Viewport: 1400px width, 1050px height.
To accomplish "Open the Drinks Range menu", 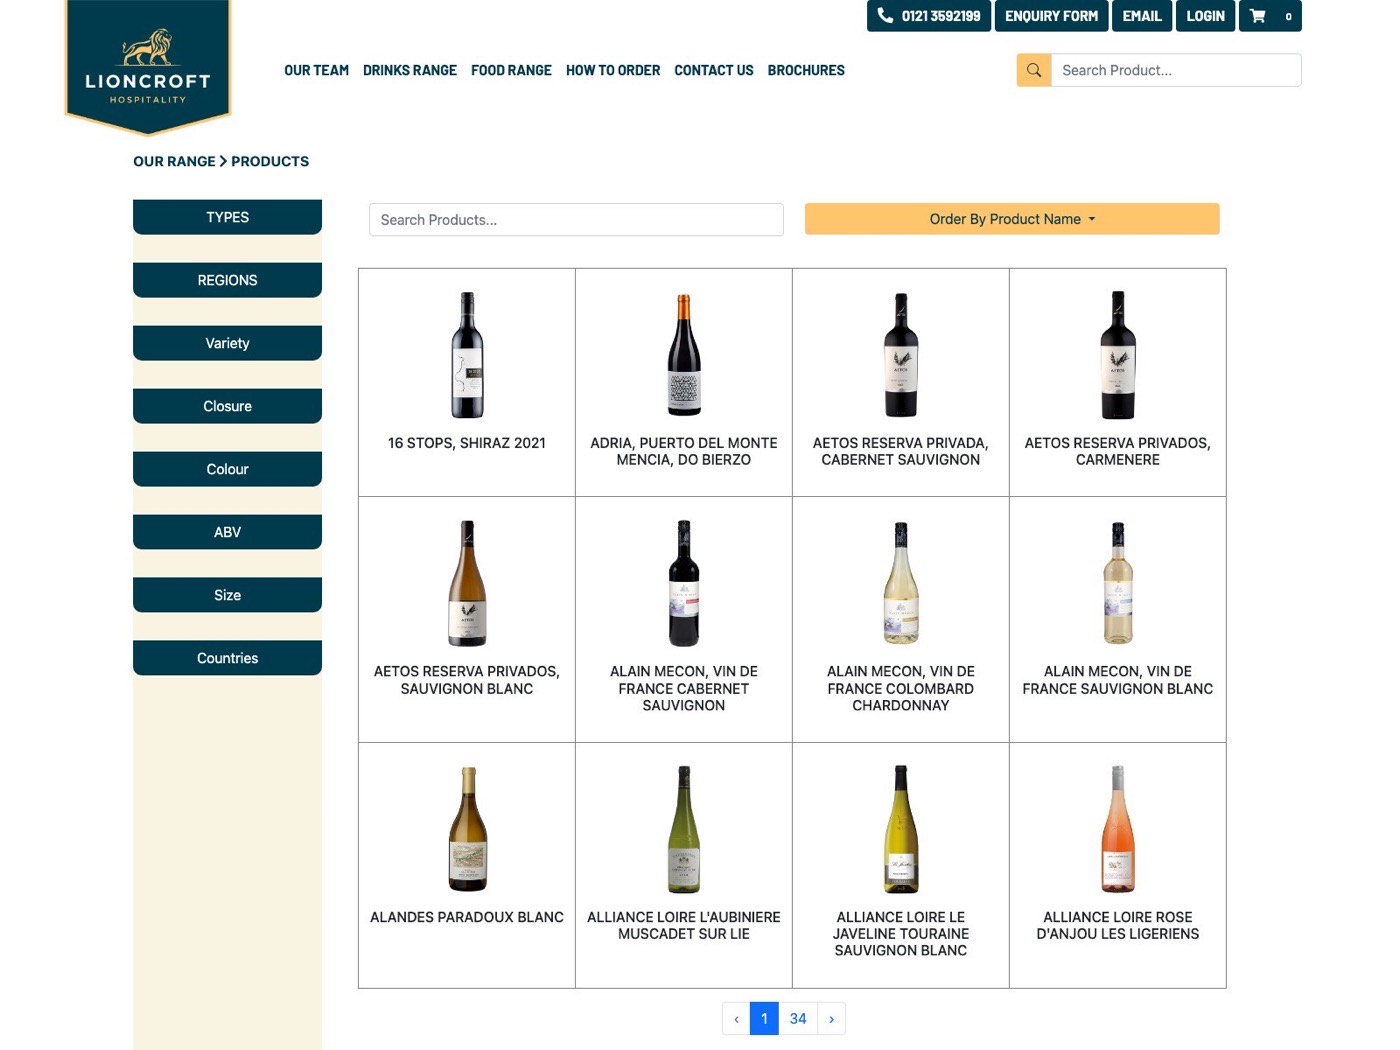I will point(410,70).
